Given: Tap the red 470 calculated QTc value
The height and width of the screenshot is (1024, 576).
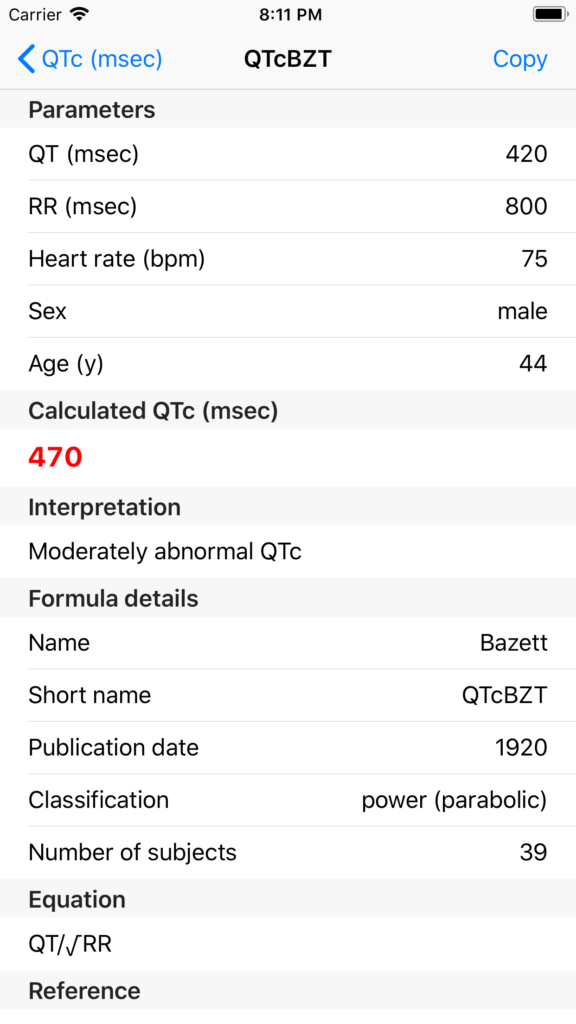Looking at the screenshot, I should 55,457.
